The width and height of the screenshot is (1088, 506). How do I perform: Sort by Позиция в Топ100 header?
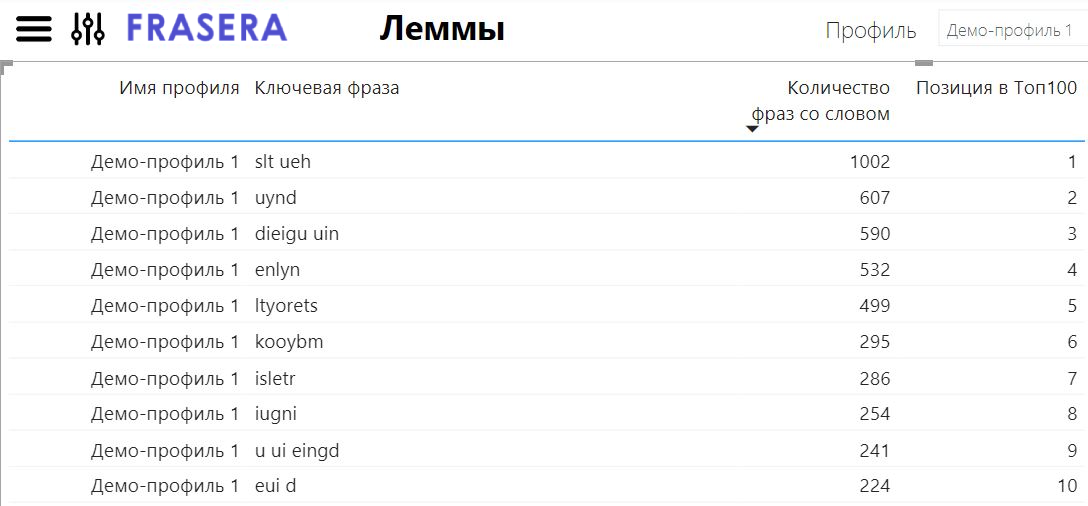tap(996, 88)
